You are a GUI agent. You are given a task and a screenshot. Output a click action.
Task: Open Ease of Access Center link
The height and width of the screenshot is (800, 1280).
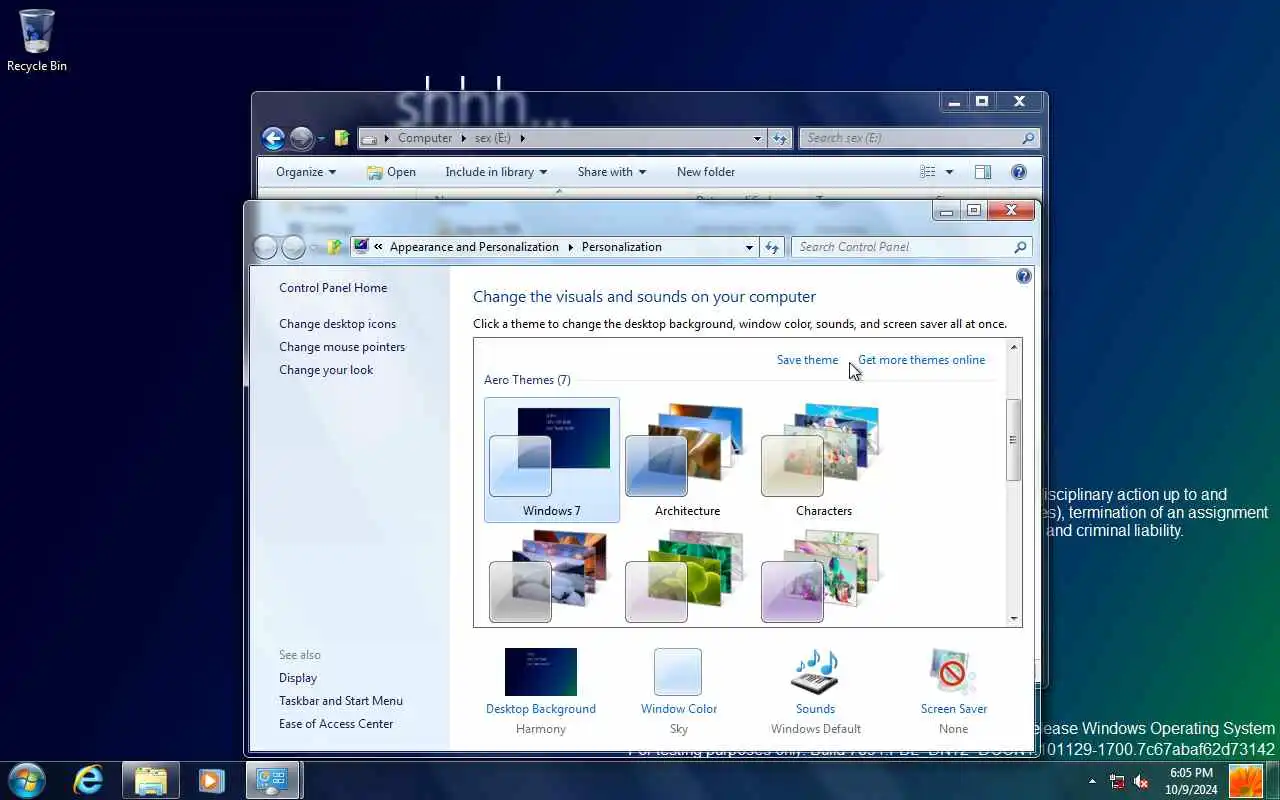click(336, 724)
